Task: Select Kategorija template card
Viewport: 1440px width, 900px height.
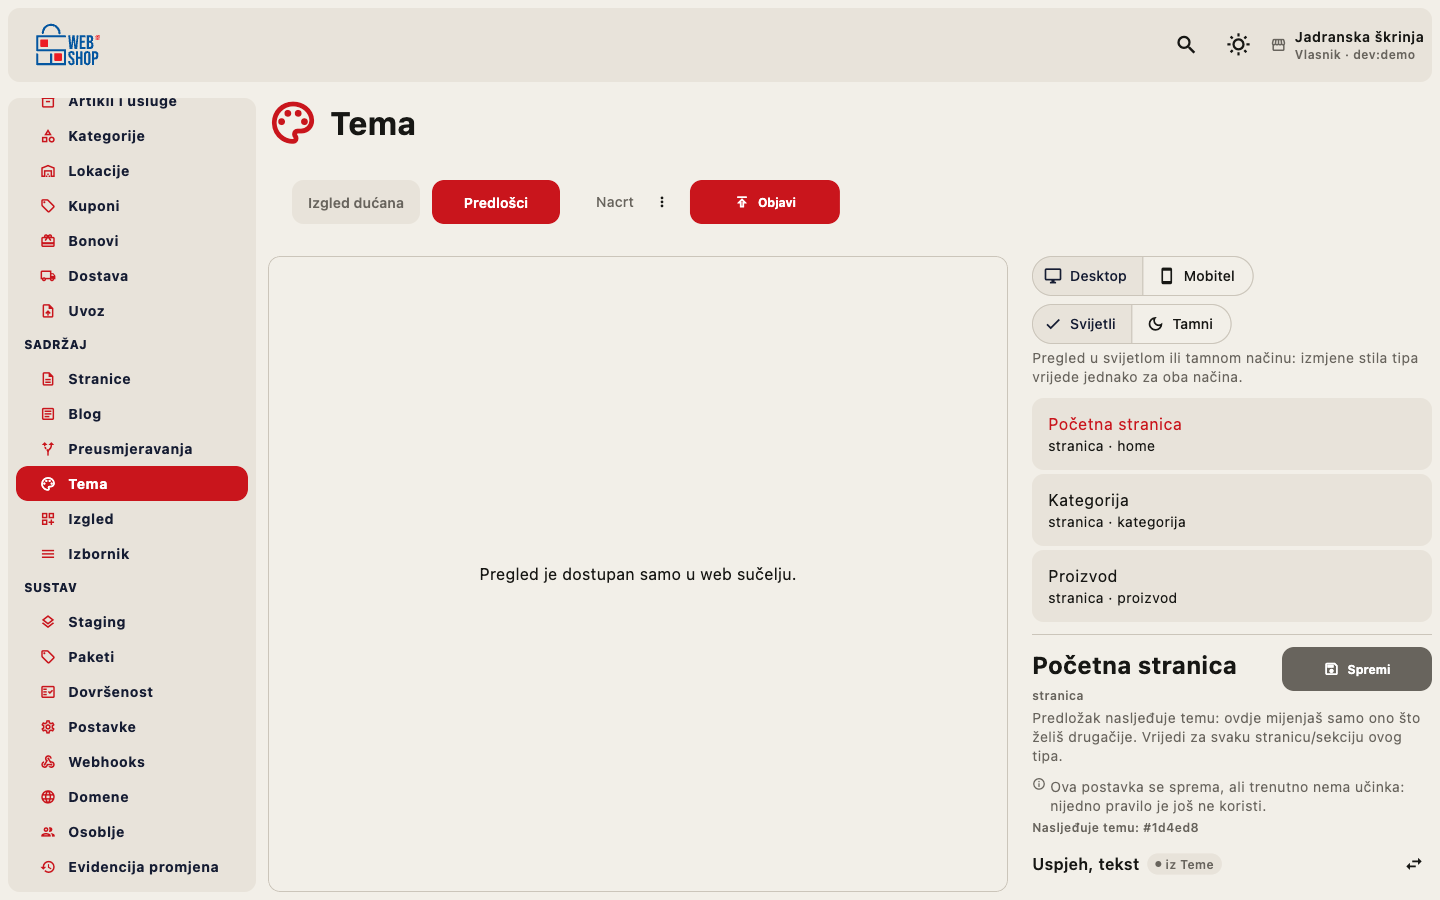Action: point(1232,510)
